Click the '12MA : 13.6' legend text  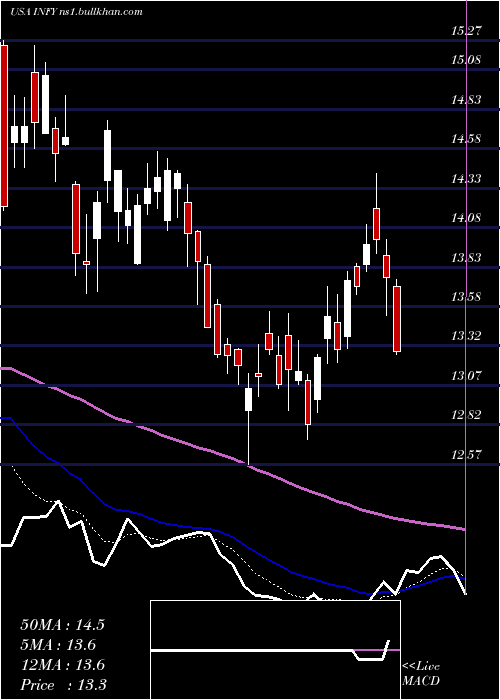(62, 665)
